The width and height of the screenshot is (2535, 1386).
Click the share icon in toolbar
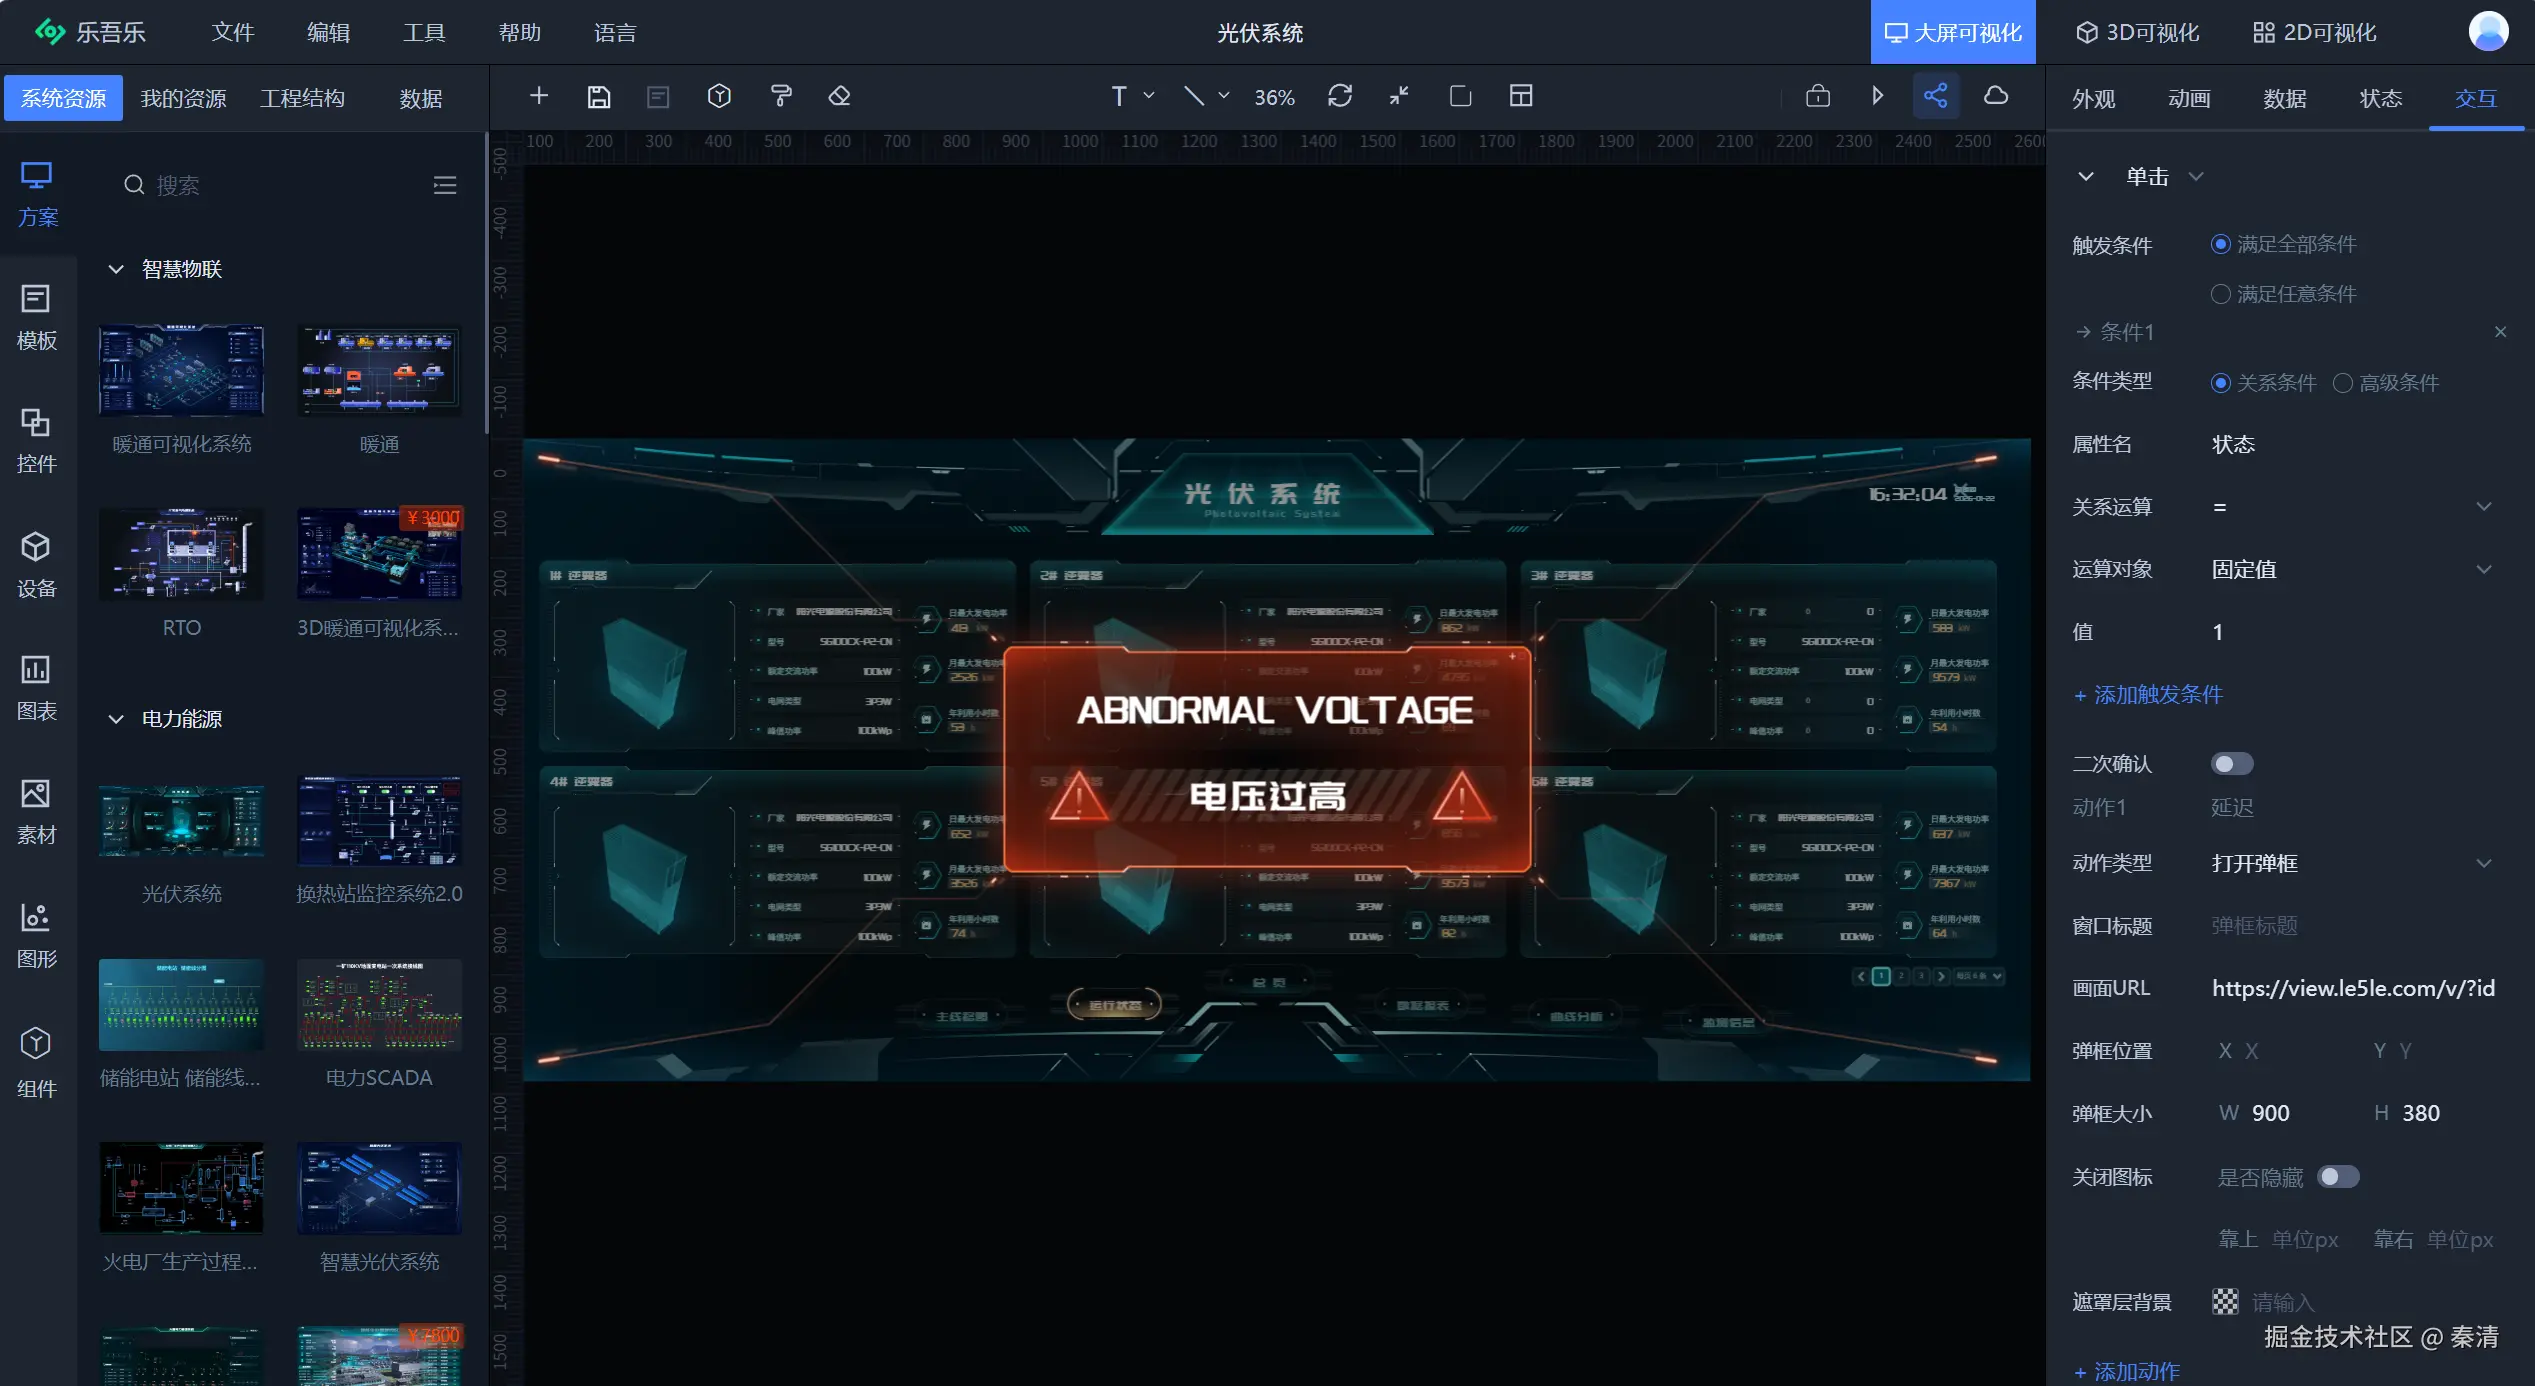pos(1935,97)
